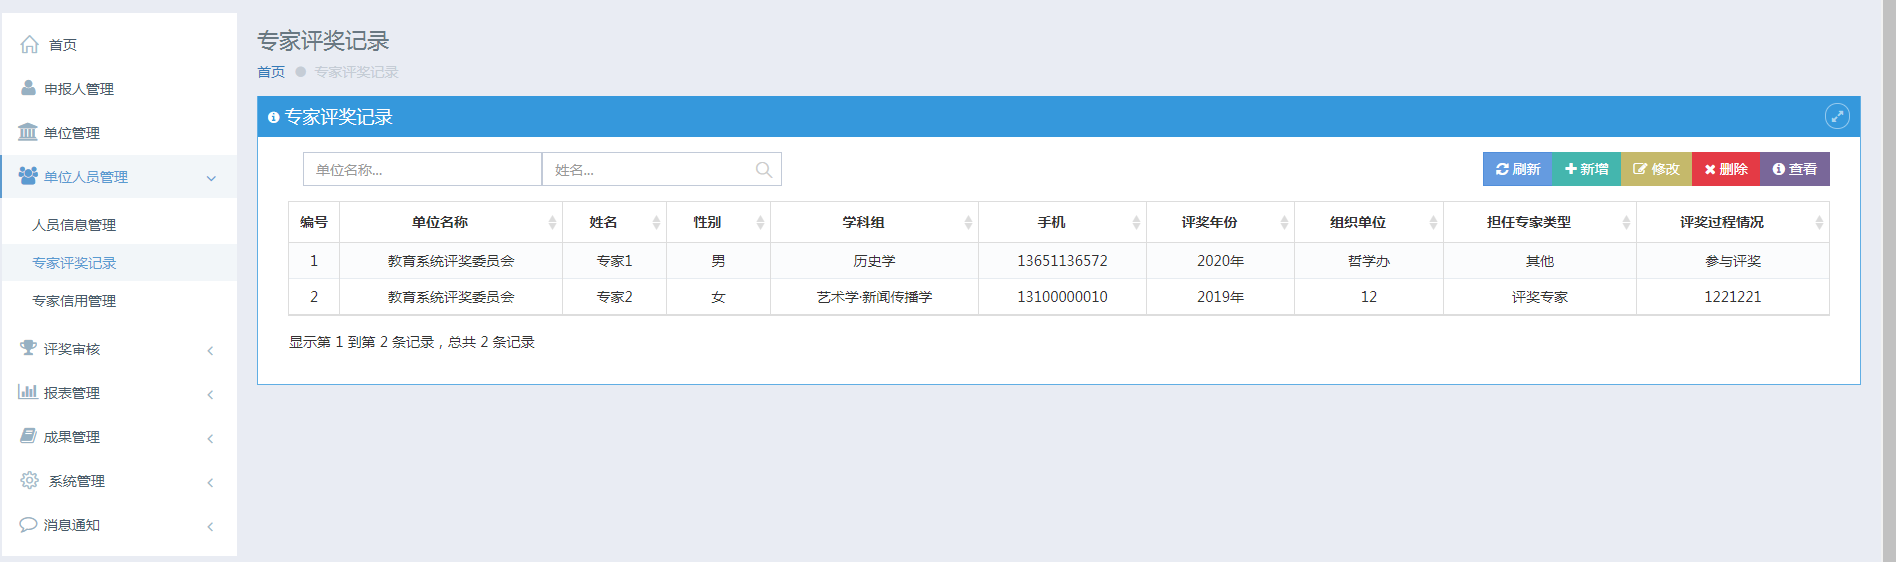Sort by the 担任专家类型 column arrows
The width and height of the screenshot is (1896, 562).
(x=1626, y=222)
